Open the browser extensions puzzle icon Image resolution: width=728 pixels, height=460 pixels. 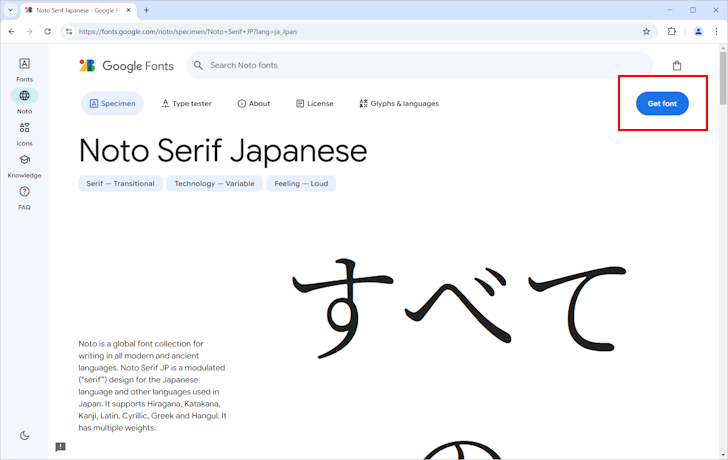(x=672, y=32)
